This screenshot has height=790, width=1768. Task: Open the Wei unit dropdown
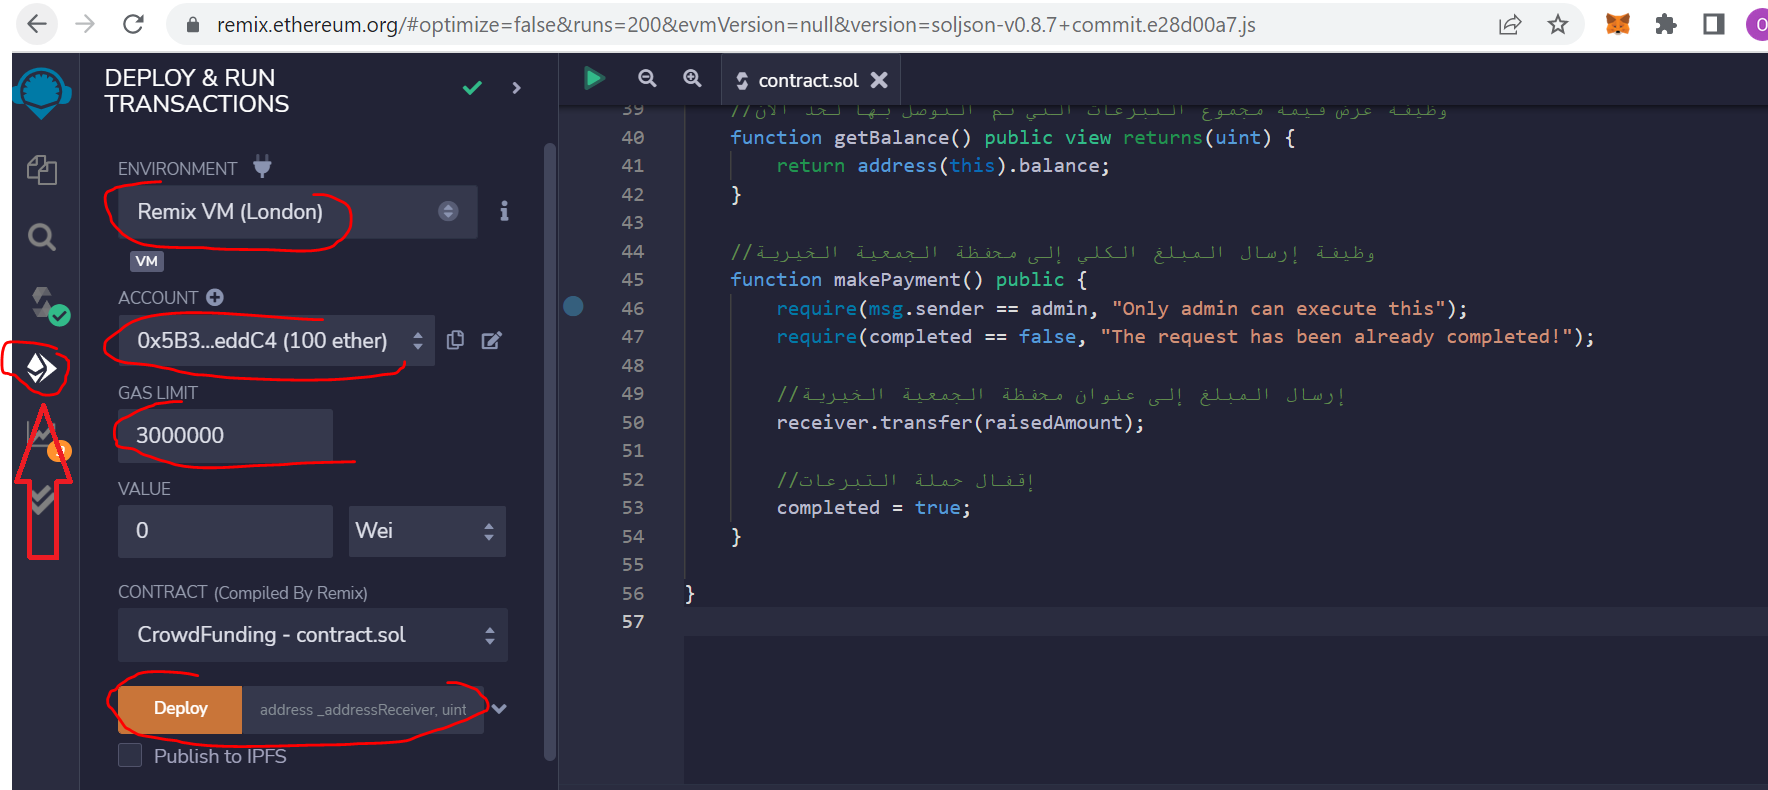point(427,531)
